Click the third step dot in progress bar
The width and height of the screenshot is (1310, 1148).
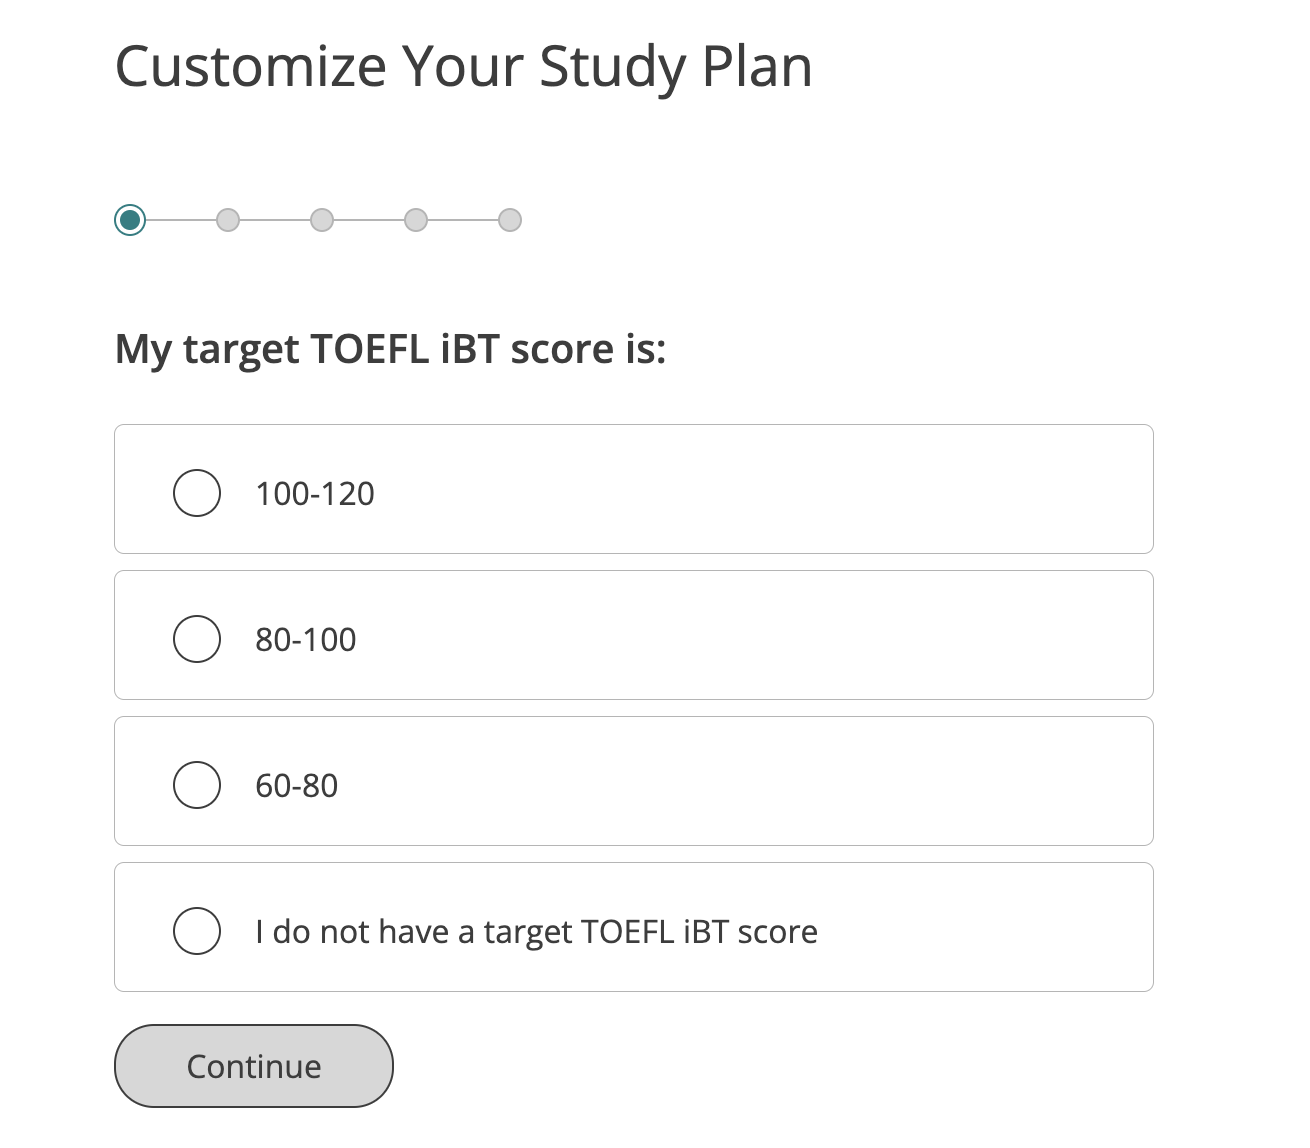tap(322, 220)
